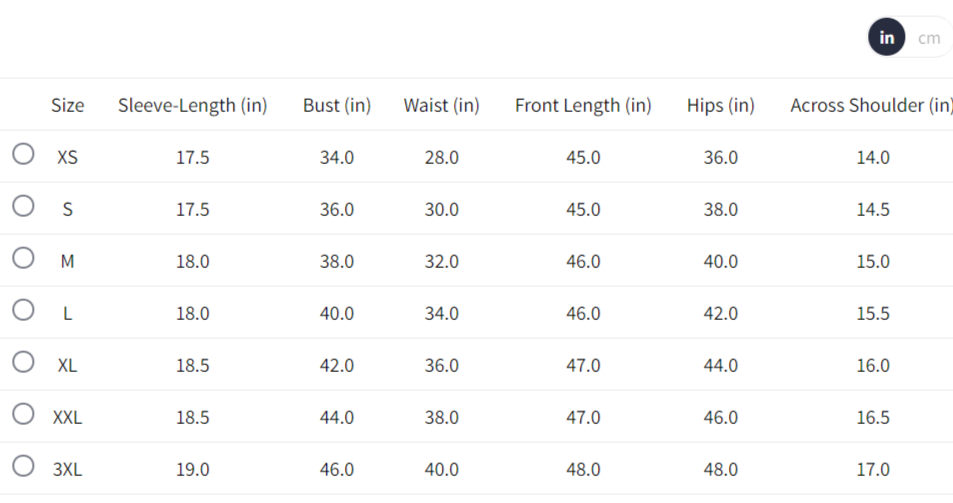The width and height of the screenshot is (953, 503).
Task: Pick the L size radio button
Action: pos(24,310)
